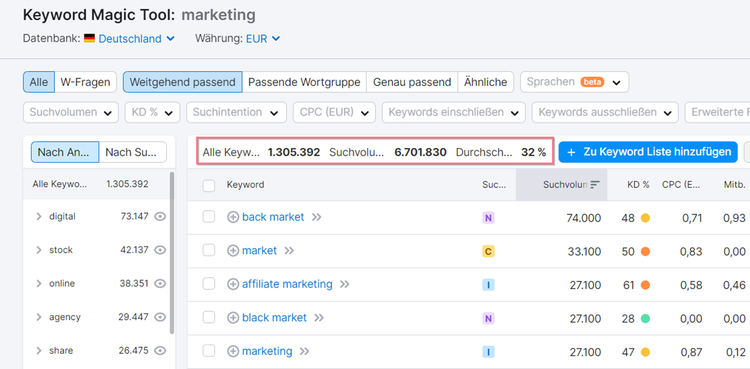Screen dimensions: 750x369
Task: Expand the stock keyword group
Action: click(39, 250)
